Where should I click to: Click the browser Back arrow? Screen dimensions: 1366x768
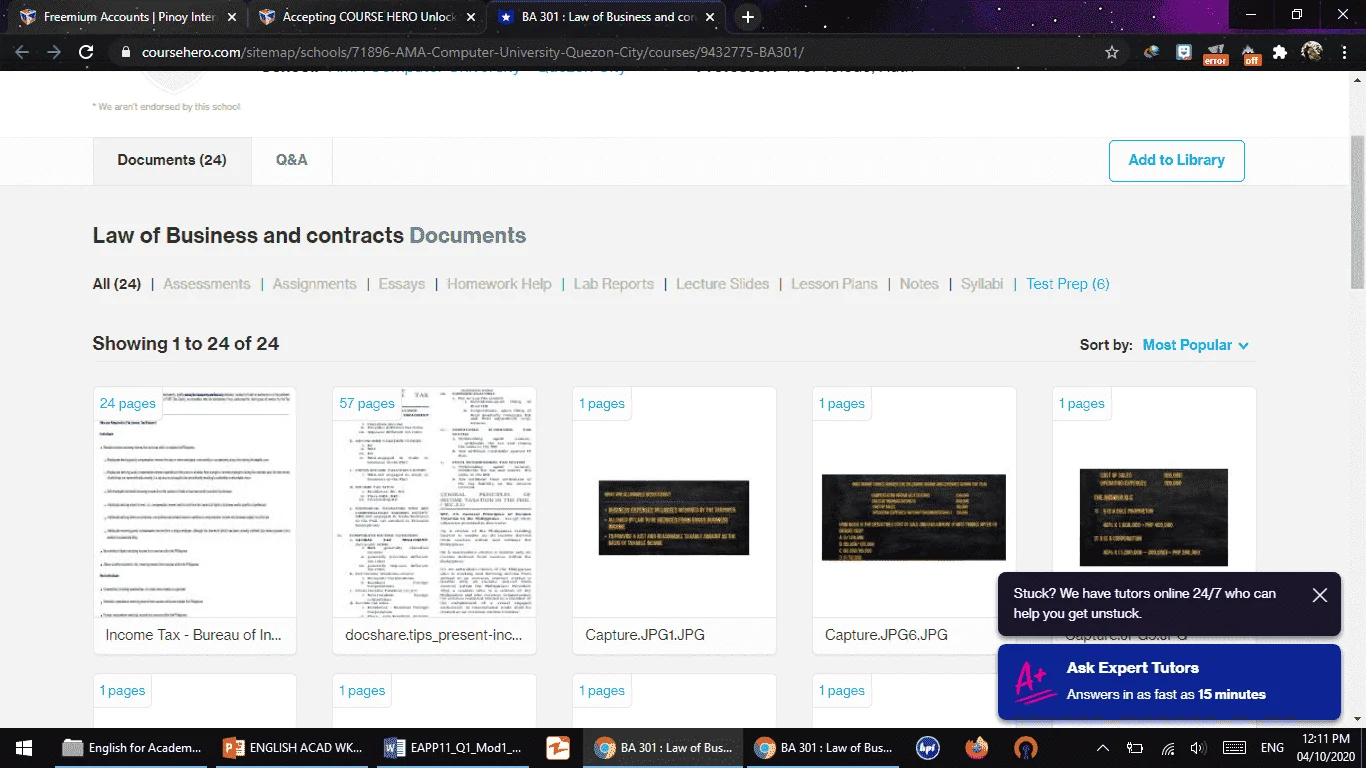pos(22,52)
